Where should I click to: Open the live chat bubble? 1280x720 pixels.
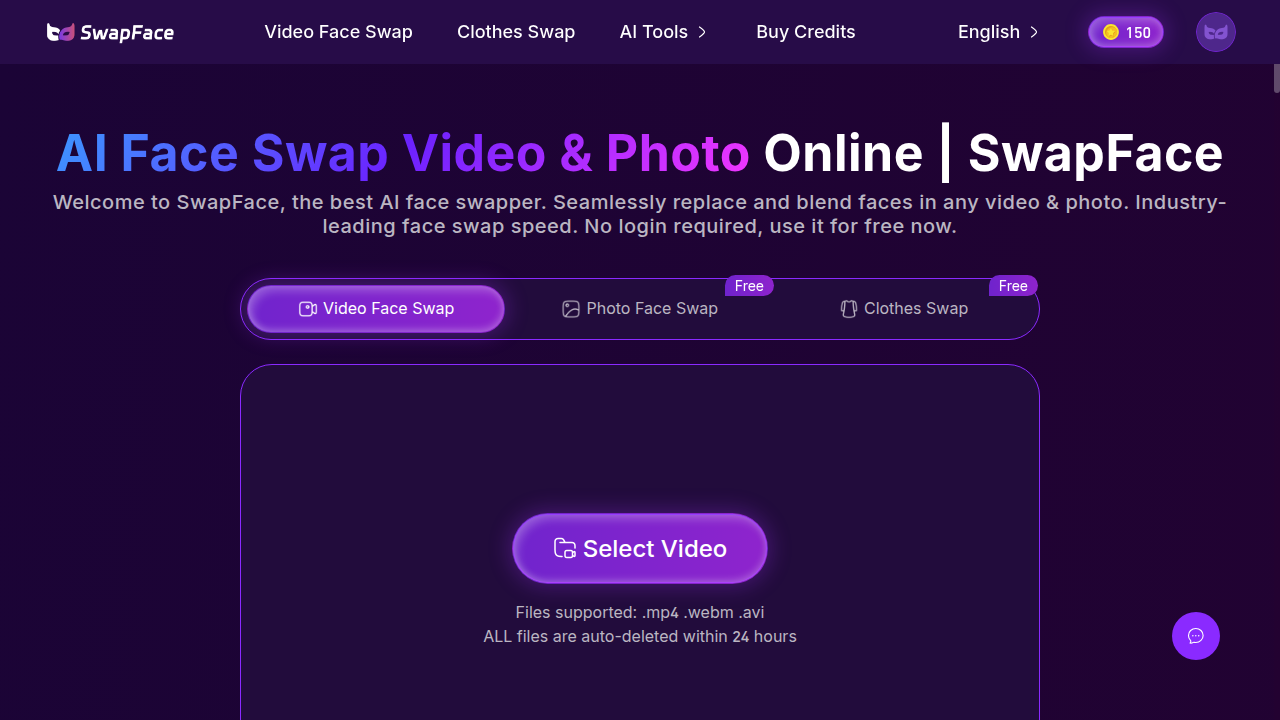(x=1195, y=636)
